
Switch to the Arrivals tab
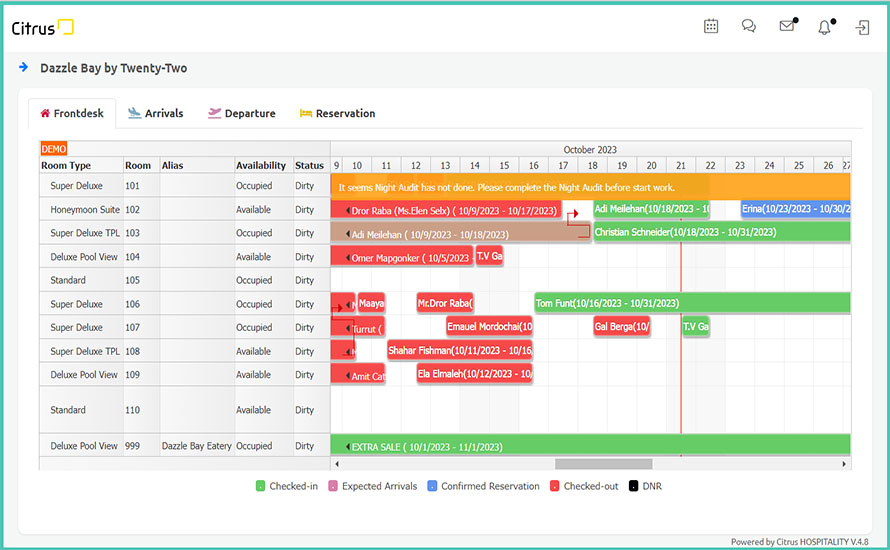coord(156,113)
